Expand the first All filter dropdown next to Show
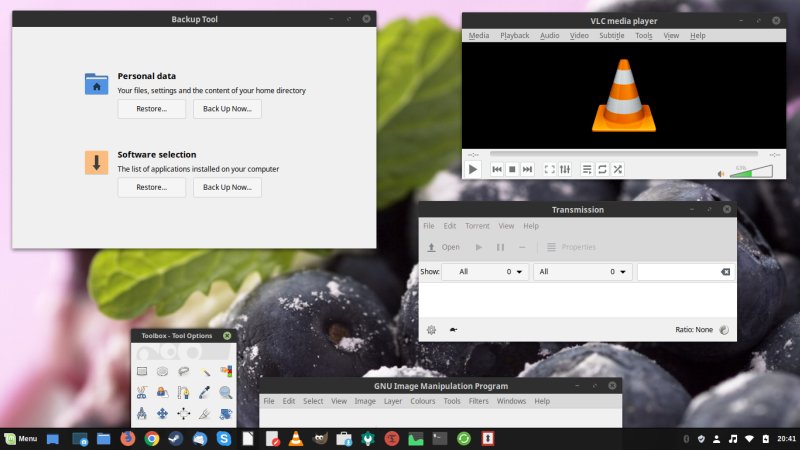 click(x=485, y=271)
